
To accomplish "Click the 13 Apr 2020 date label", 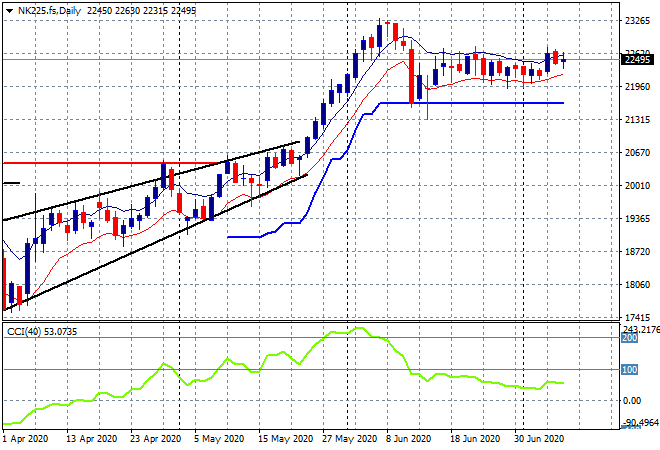I will [89, 438].
